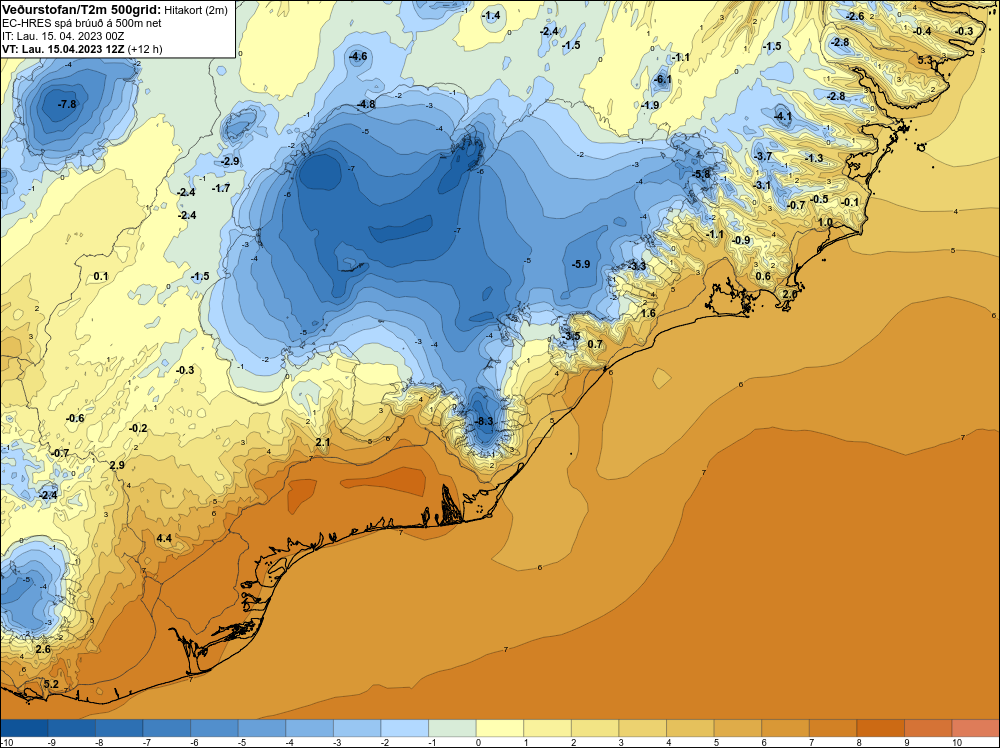This screenshot has height=748, width=1000.
Task: Click the -3.5 temperature value
Action: point(571,336)
